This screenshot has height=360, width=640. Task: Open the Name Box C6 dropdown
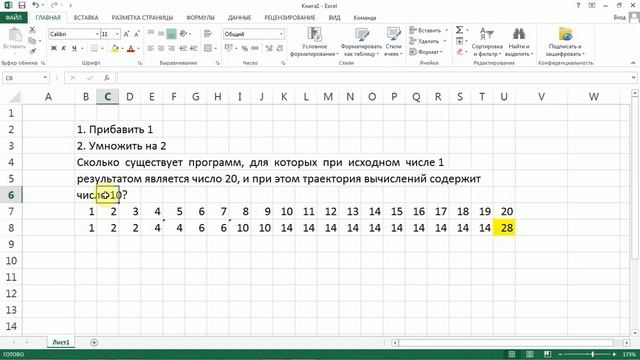45,78
